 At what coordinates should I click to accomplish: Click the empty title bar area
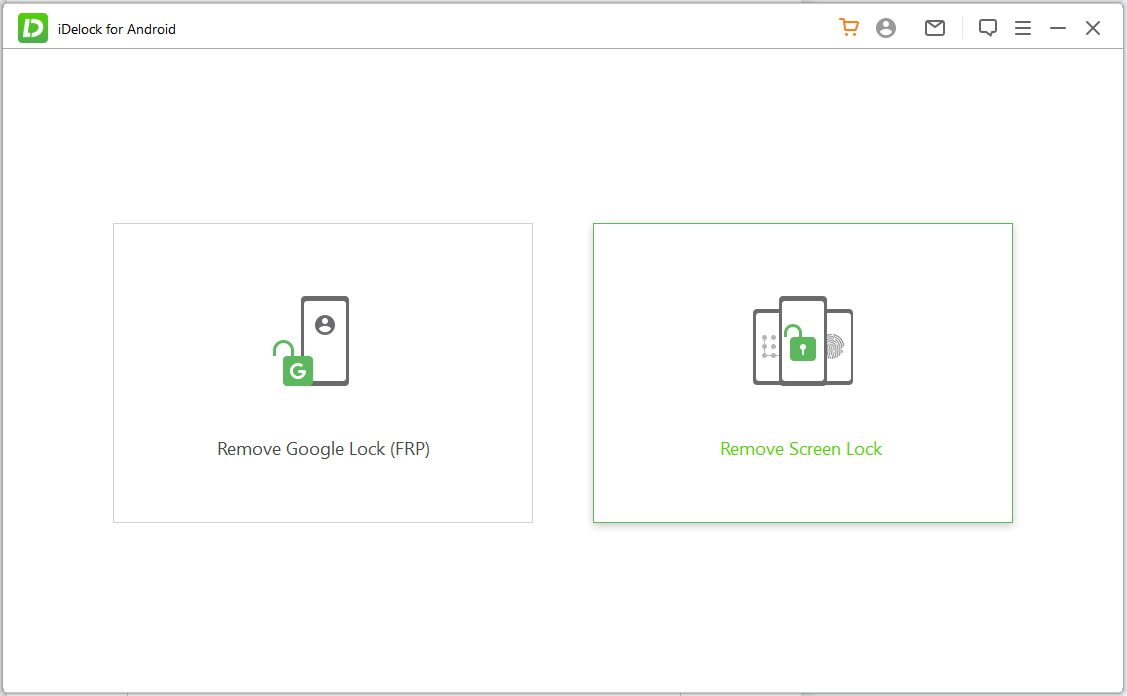pyautogui.click(x=500, y=28)
